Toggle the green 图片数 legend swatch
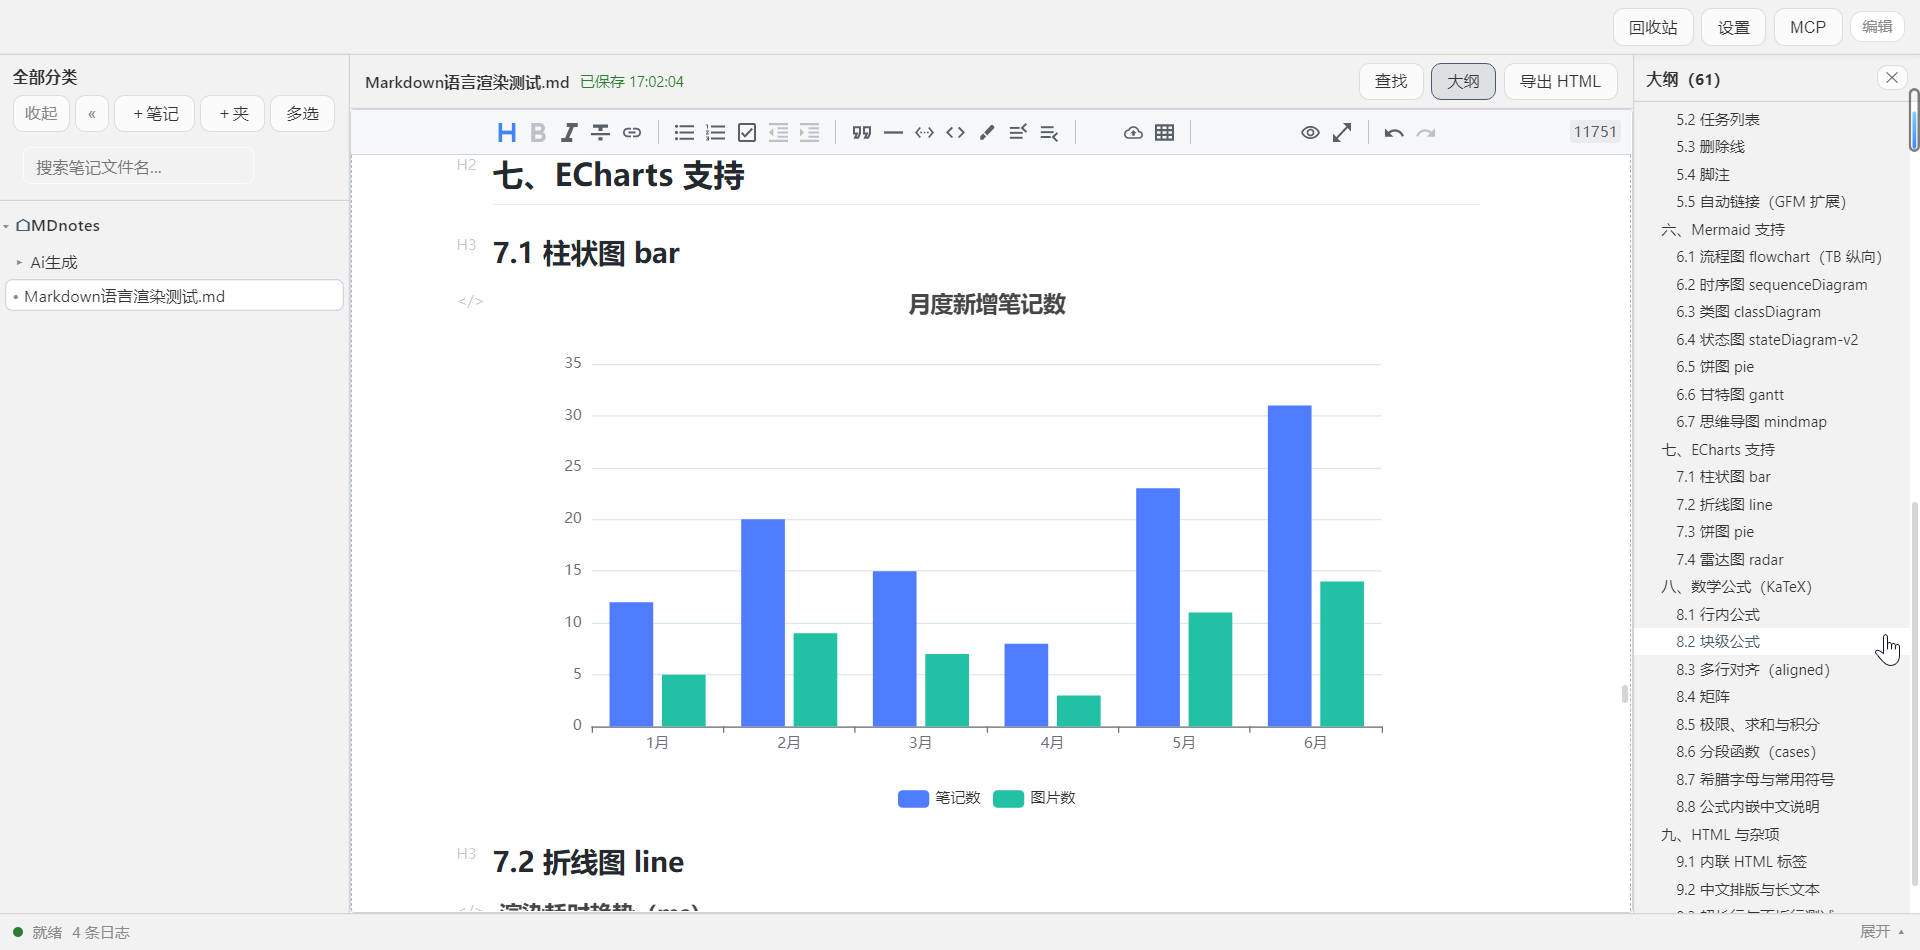1920x950 pixels. [x=1008, y=798]
